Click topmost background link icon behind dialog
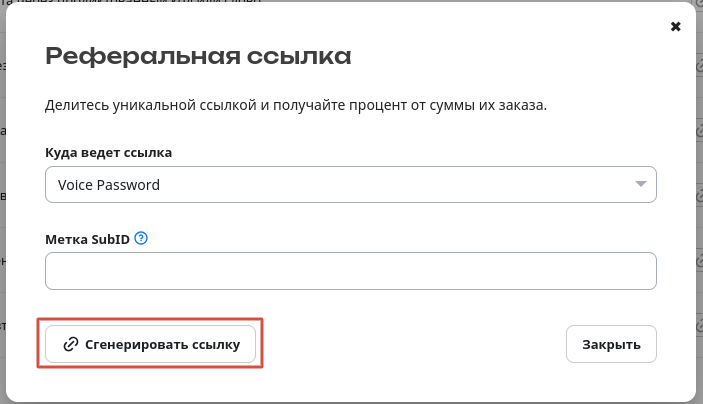Screen dimensions: 703x404 coord(700,66)
